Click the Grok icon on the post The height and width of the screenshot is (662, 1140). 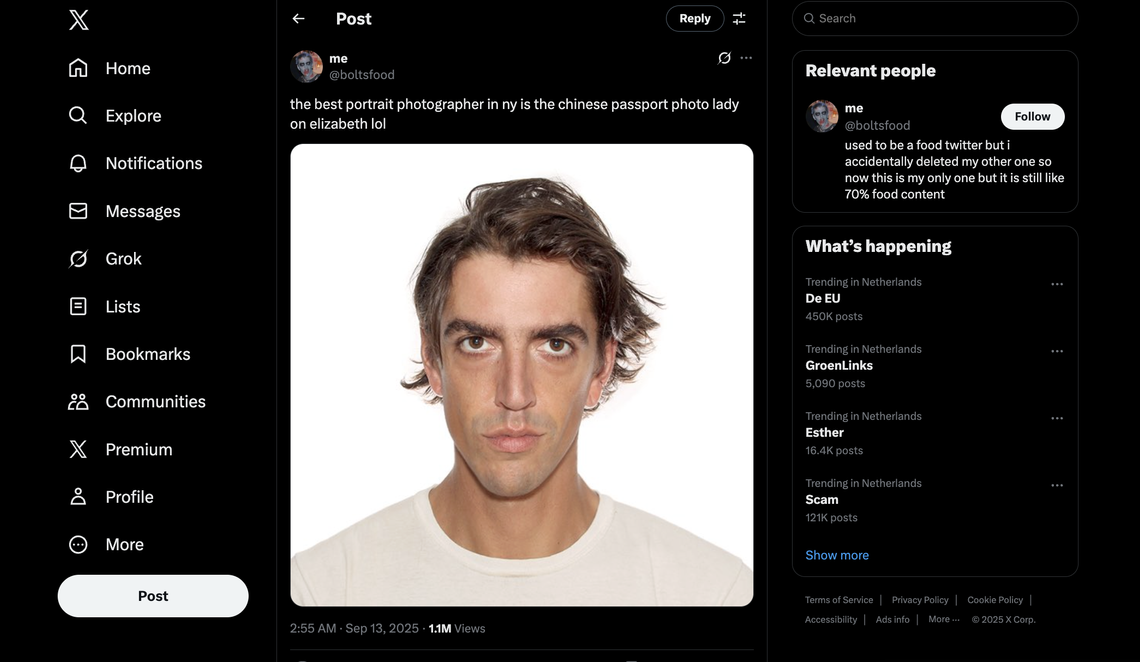coord(724,58)
